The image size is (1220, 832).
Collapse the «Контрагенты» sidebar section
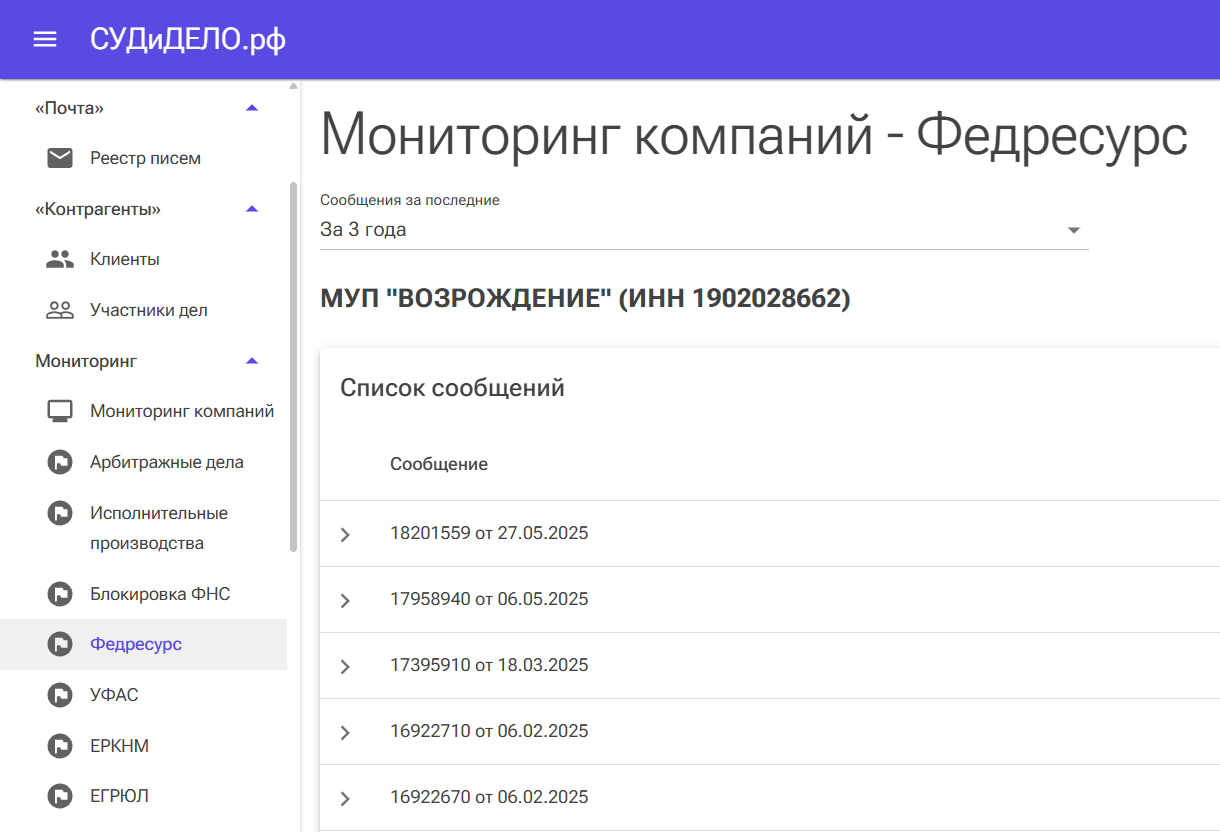coord(252,209)
